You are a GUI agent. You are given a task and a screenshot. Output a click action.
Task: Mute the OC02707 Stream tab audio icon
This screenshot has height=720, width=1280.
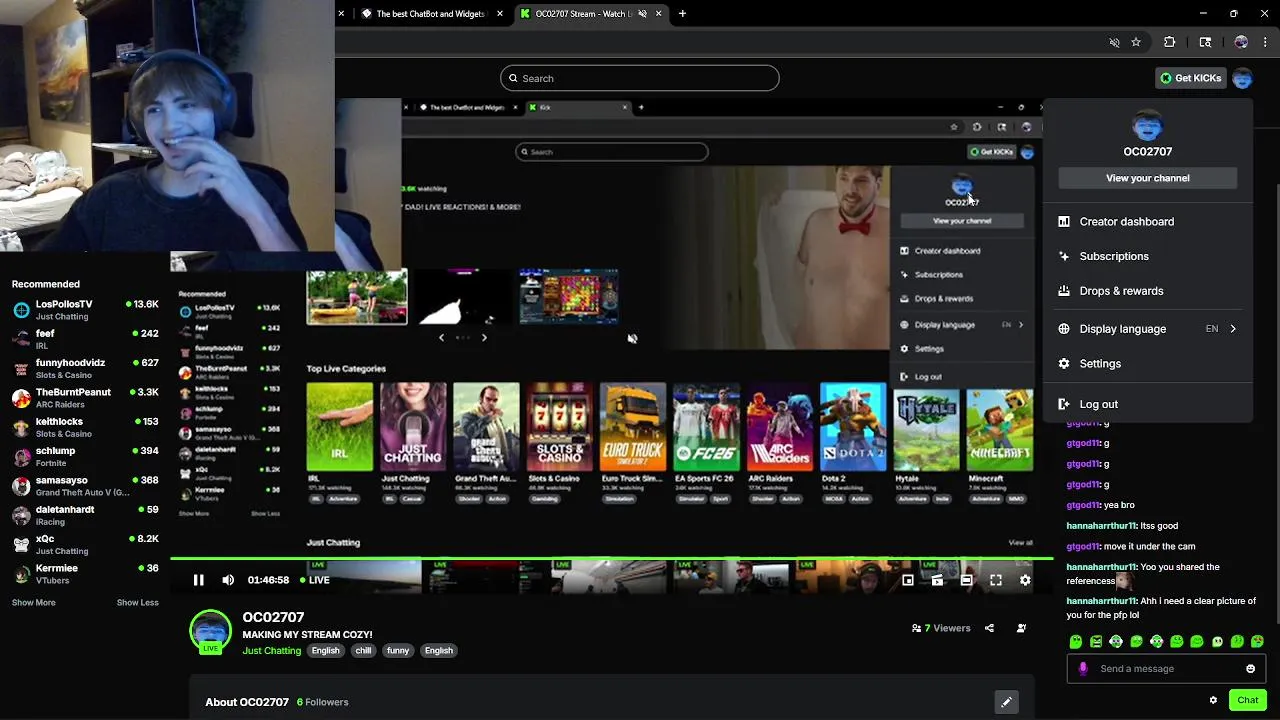tap(642, 14)
